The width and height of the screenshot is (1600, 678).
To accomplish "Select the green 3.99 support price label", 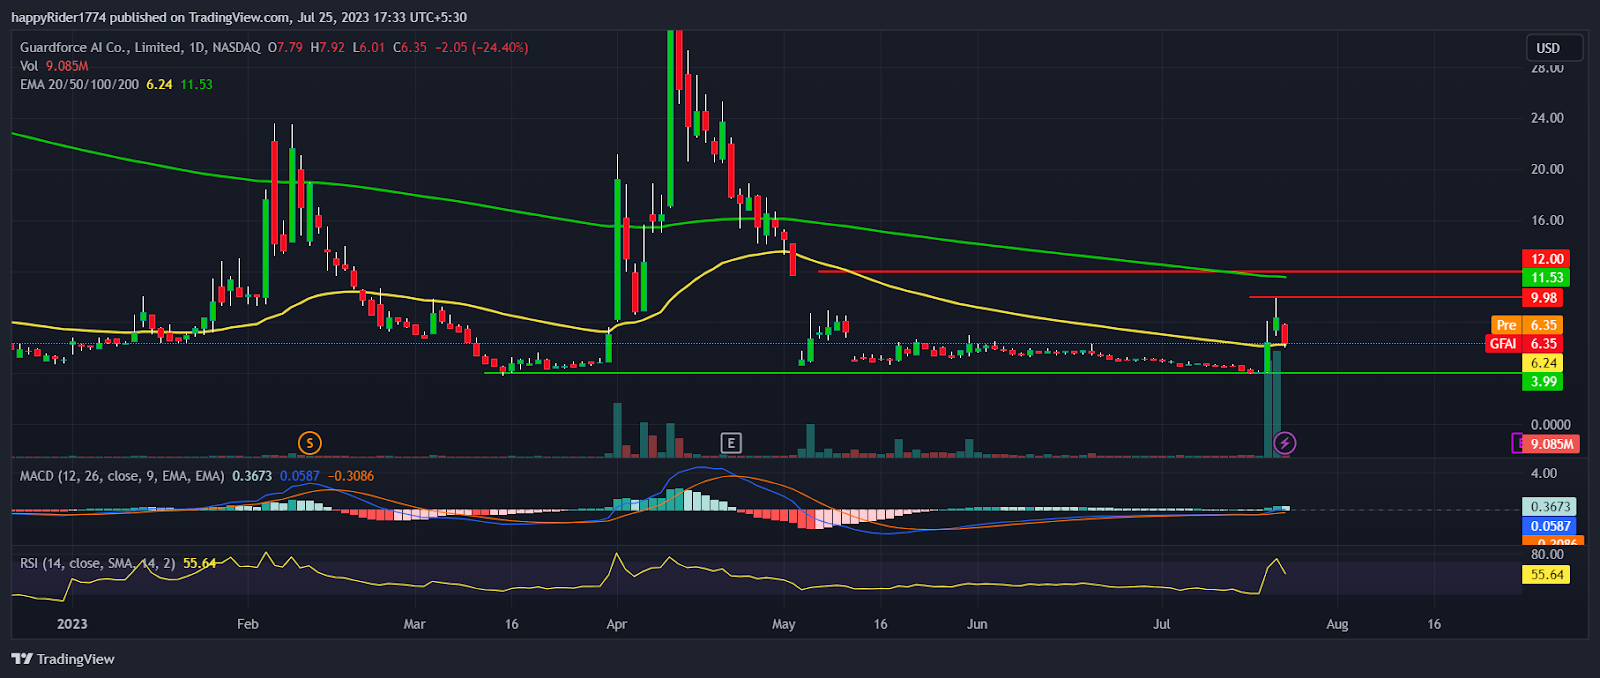I will [1542, 382].
